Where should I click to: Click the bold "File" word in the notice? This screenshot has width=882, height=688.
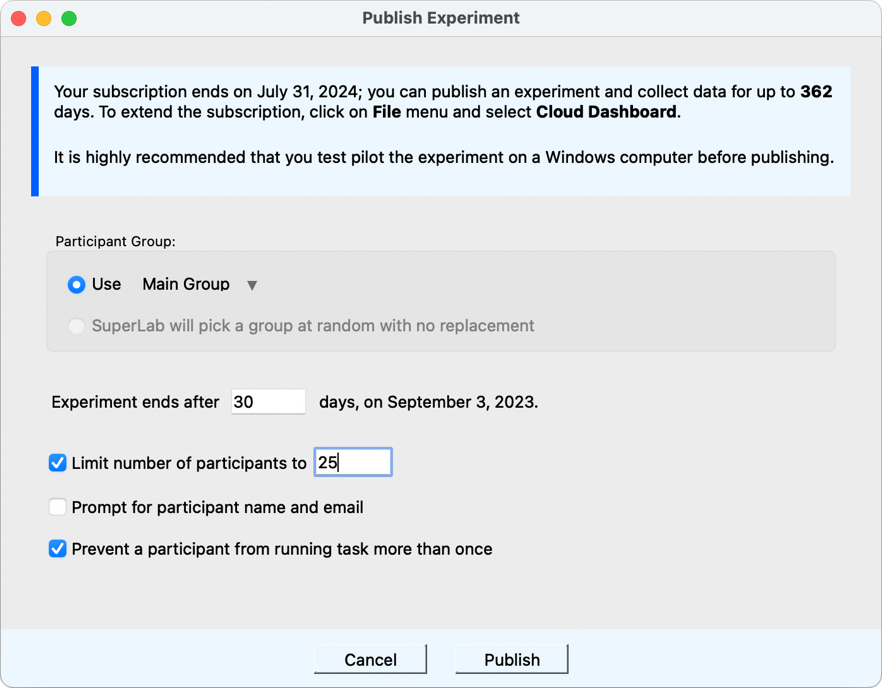click(x=388, y=112)
